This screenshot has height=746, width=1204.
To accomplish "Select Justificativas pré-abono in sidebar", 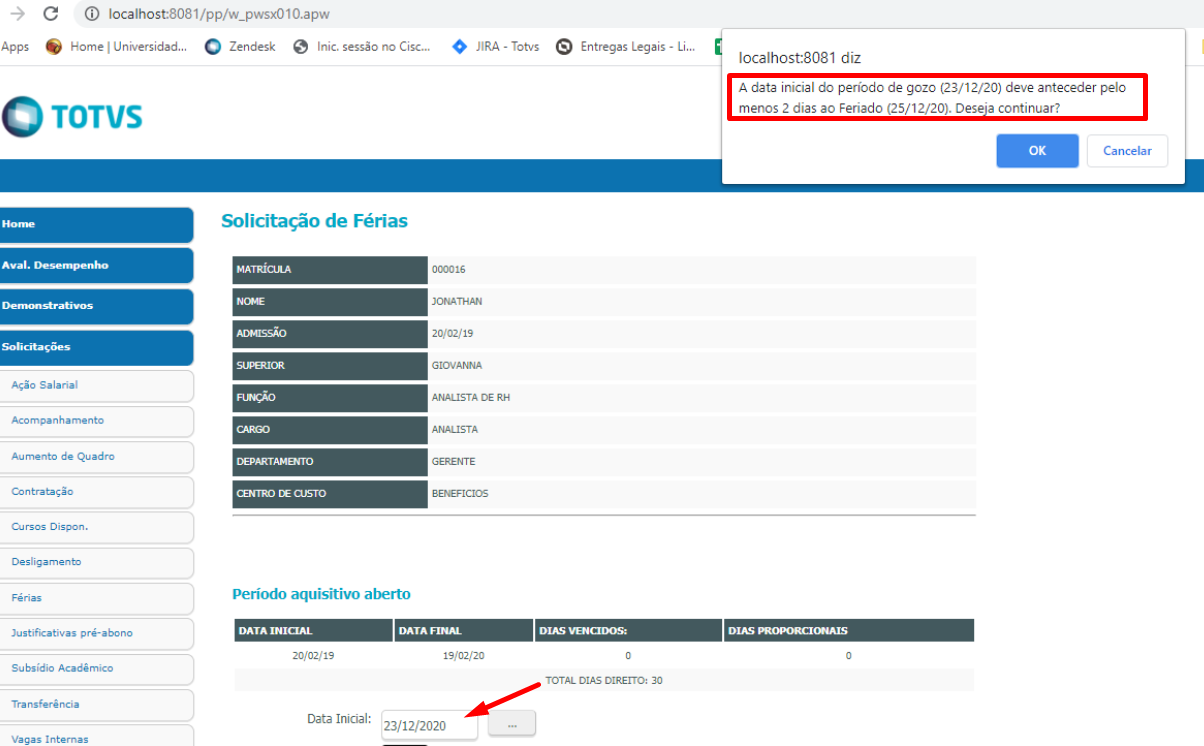I will click(x=96, y=633).
